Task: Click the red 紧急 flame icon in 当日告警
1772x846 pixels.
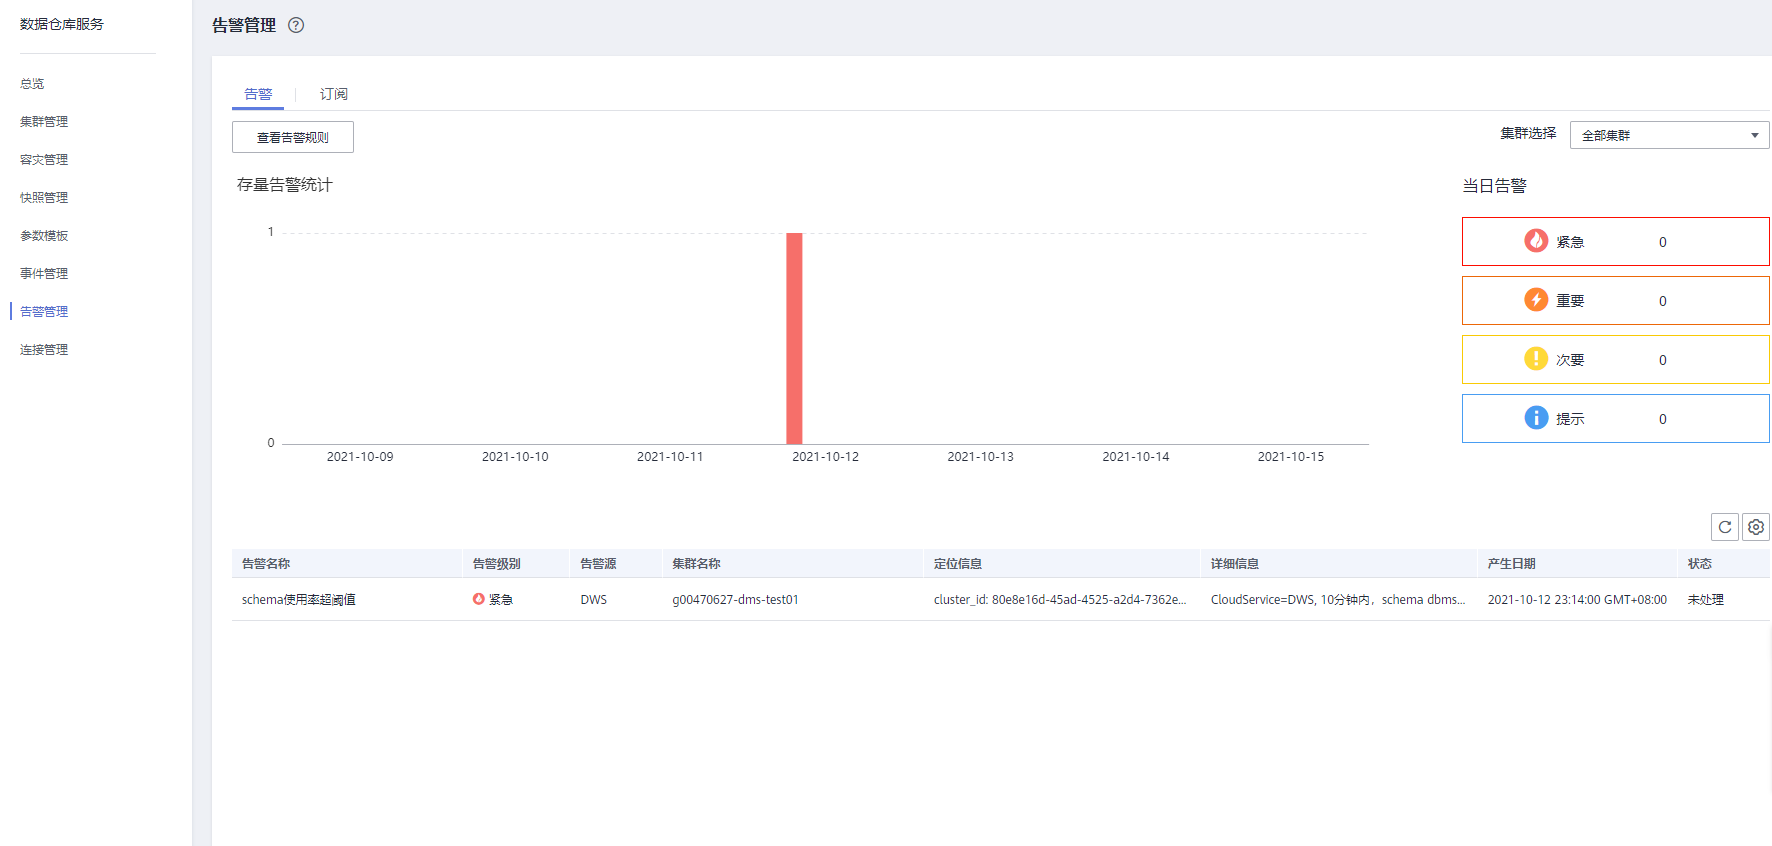Action: [1536, 241]
